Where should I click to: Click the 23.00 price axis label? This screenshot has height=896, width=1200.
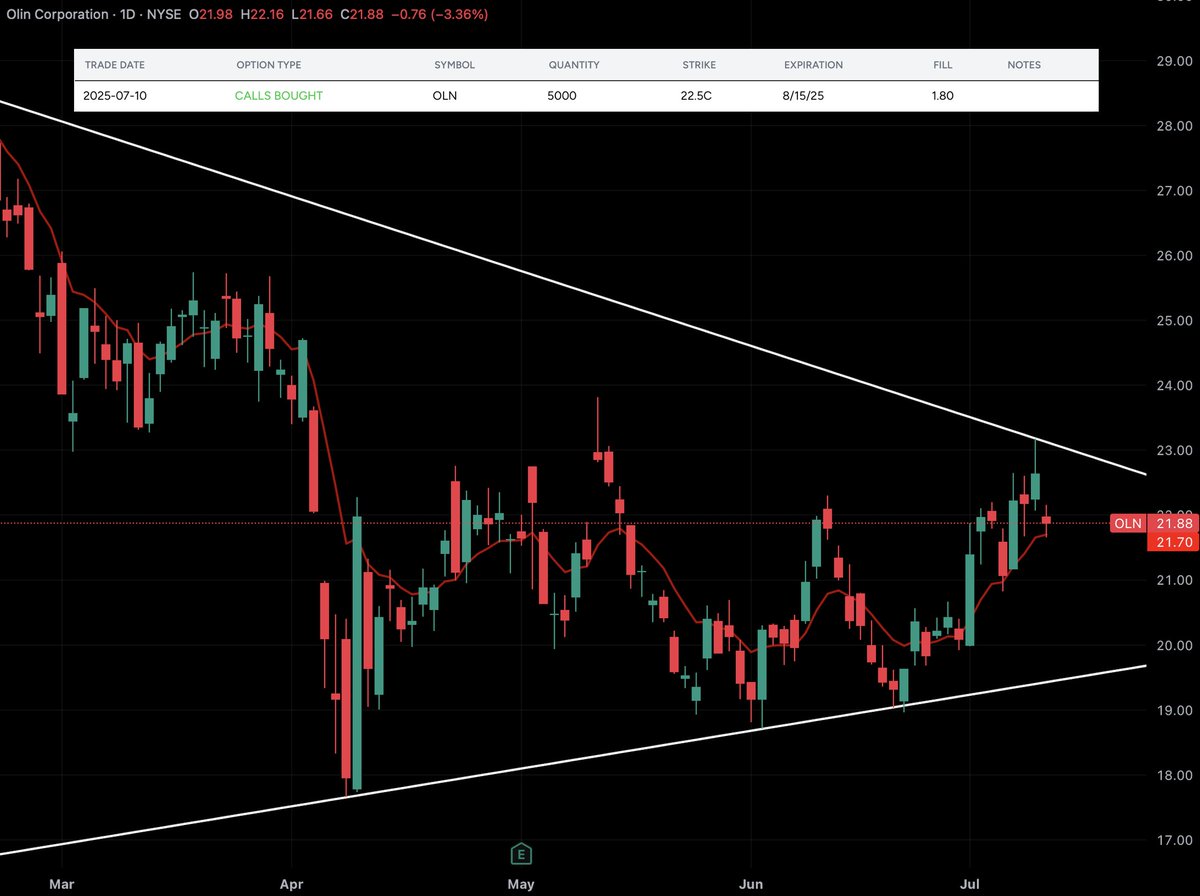pyautogui.click(x=1172, y=451)
